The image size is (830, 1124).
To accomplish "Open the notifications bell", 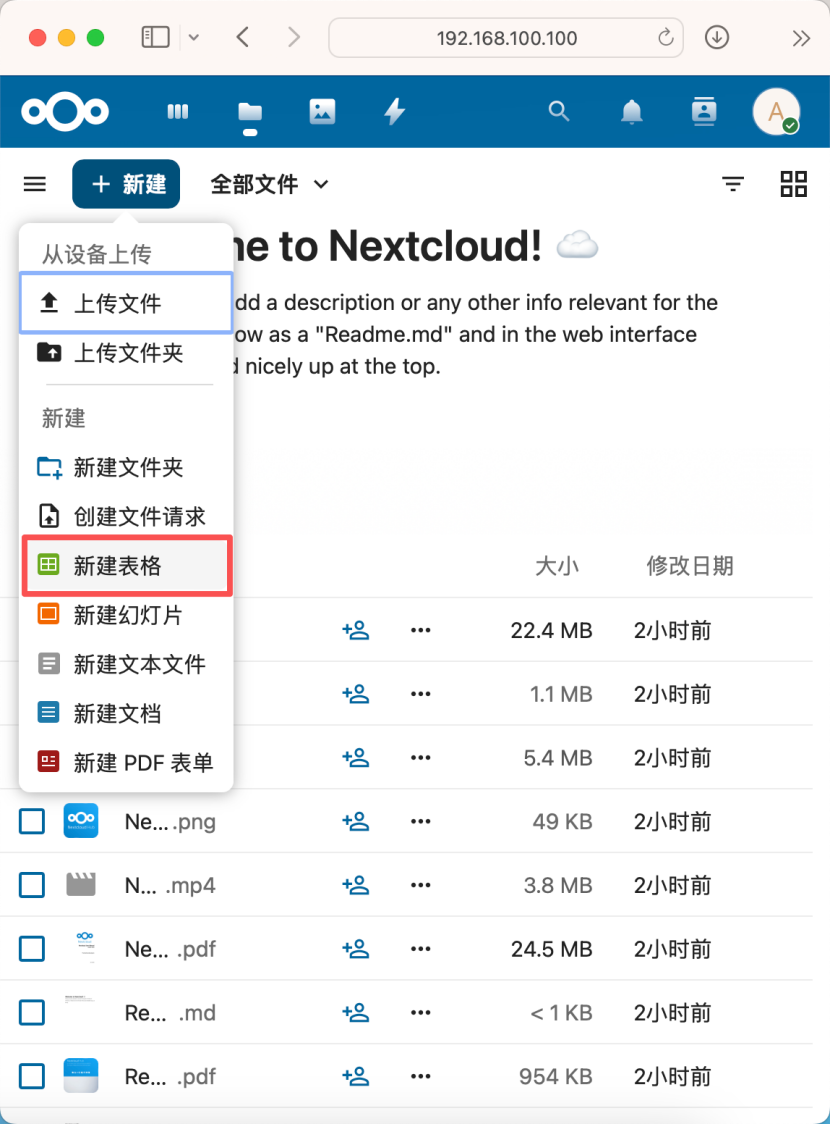I will 631,112.
